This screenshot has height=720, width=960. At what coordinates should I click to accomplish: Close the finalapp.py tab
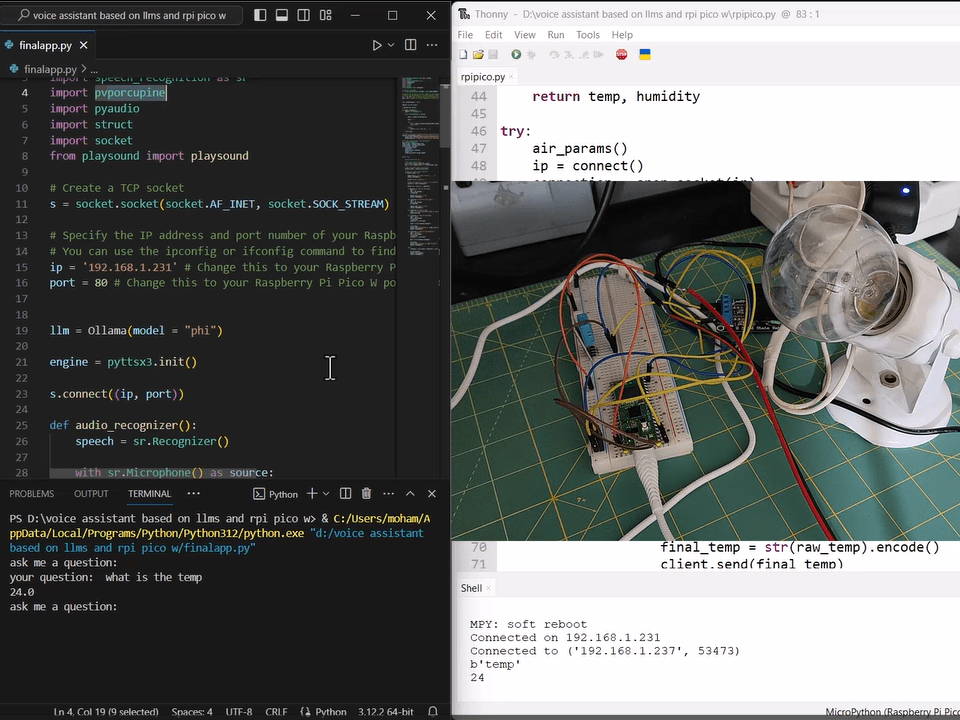pos(83,44)
